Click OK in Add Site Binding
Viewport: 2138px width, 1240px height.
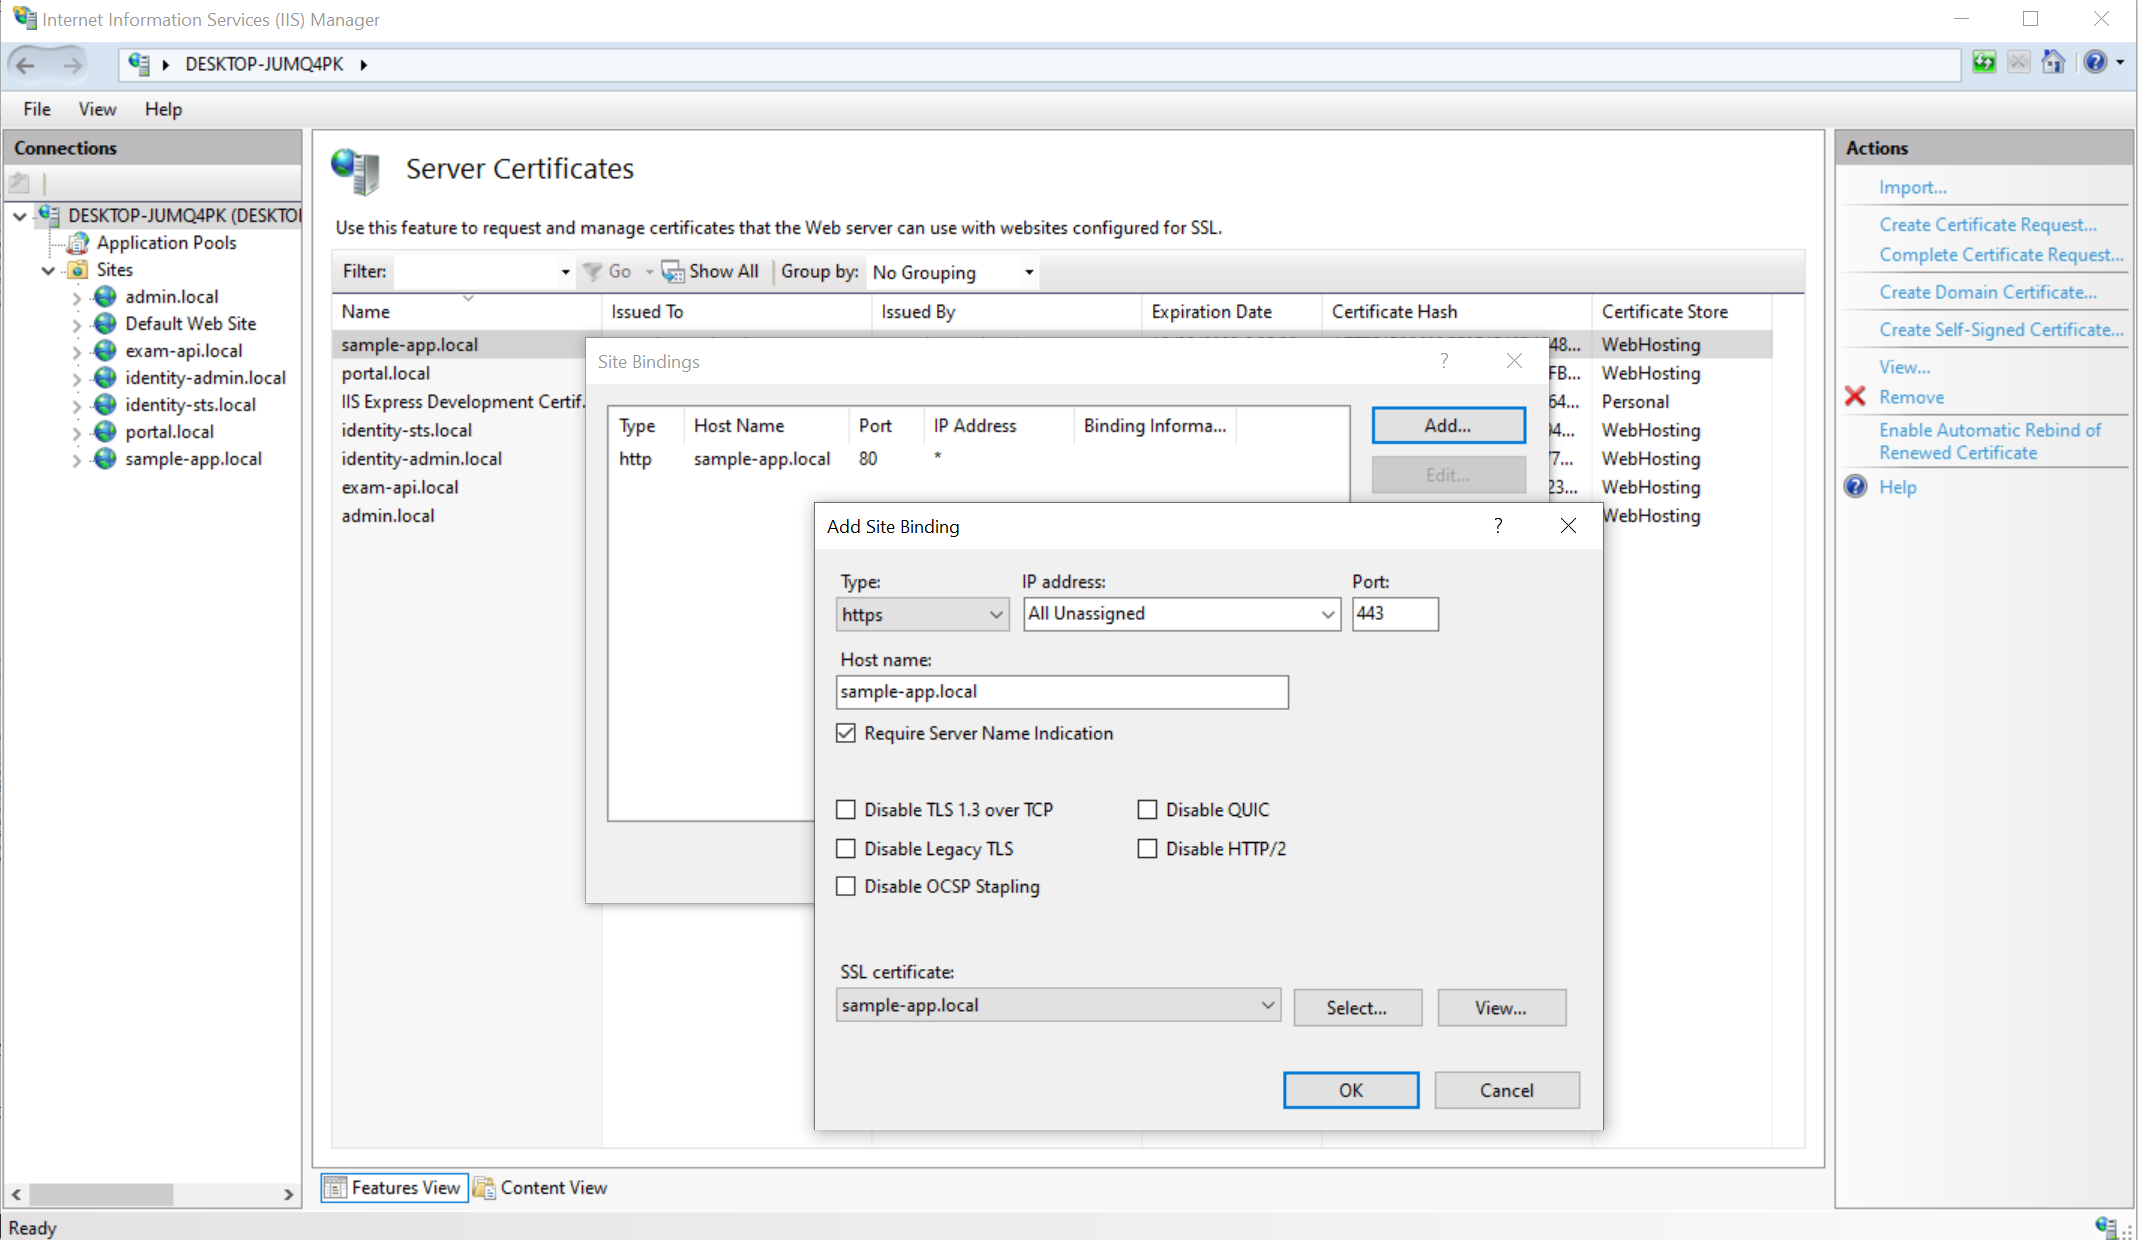[1350, 1090]
